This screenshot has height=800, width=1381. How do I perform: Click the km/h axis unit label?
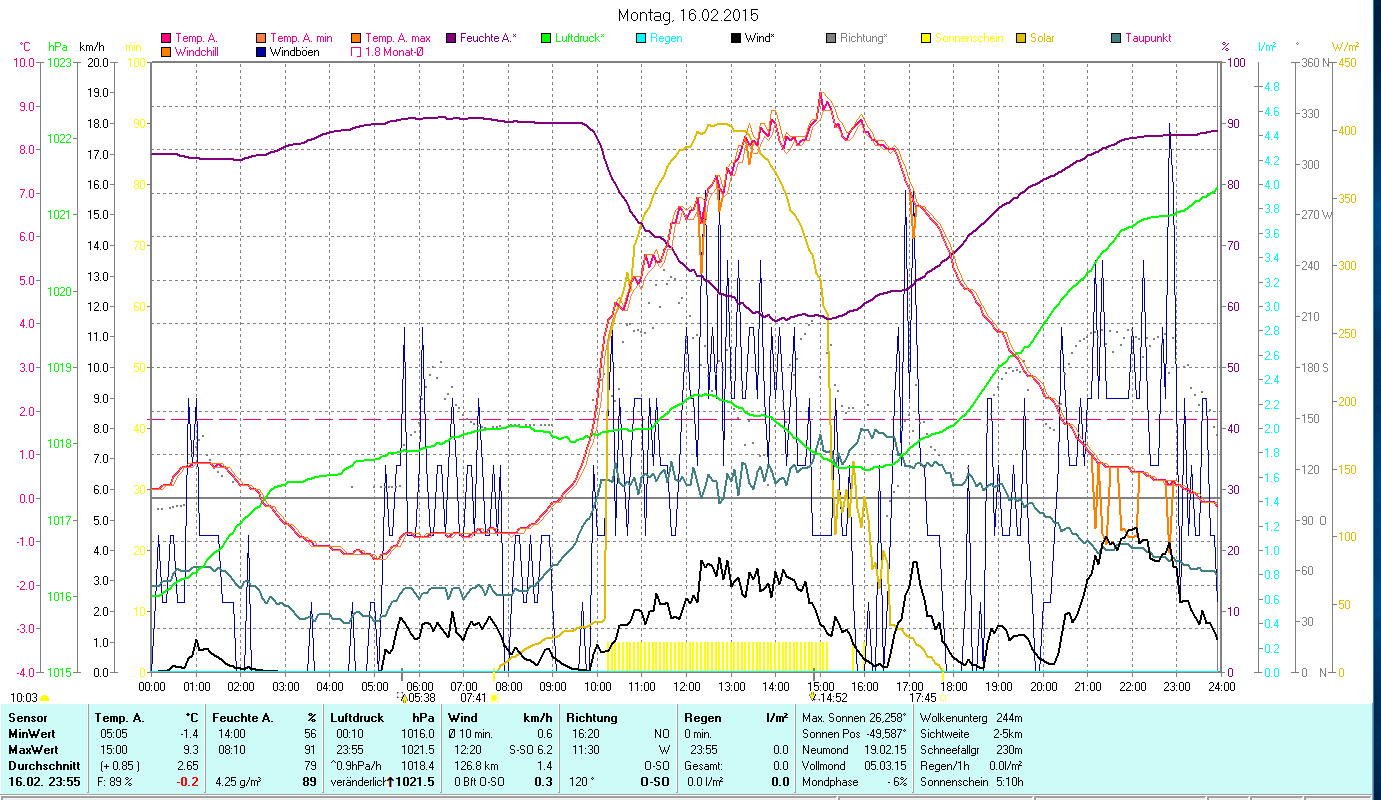(91, 47)
